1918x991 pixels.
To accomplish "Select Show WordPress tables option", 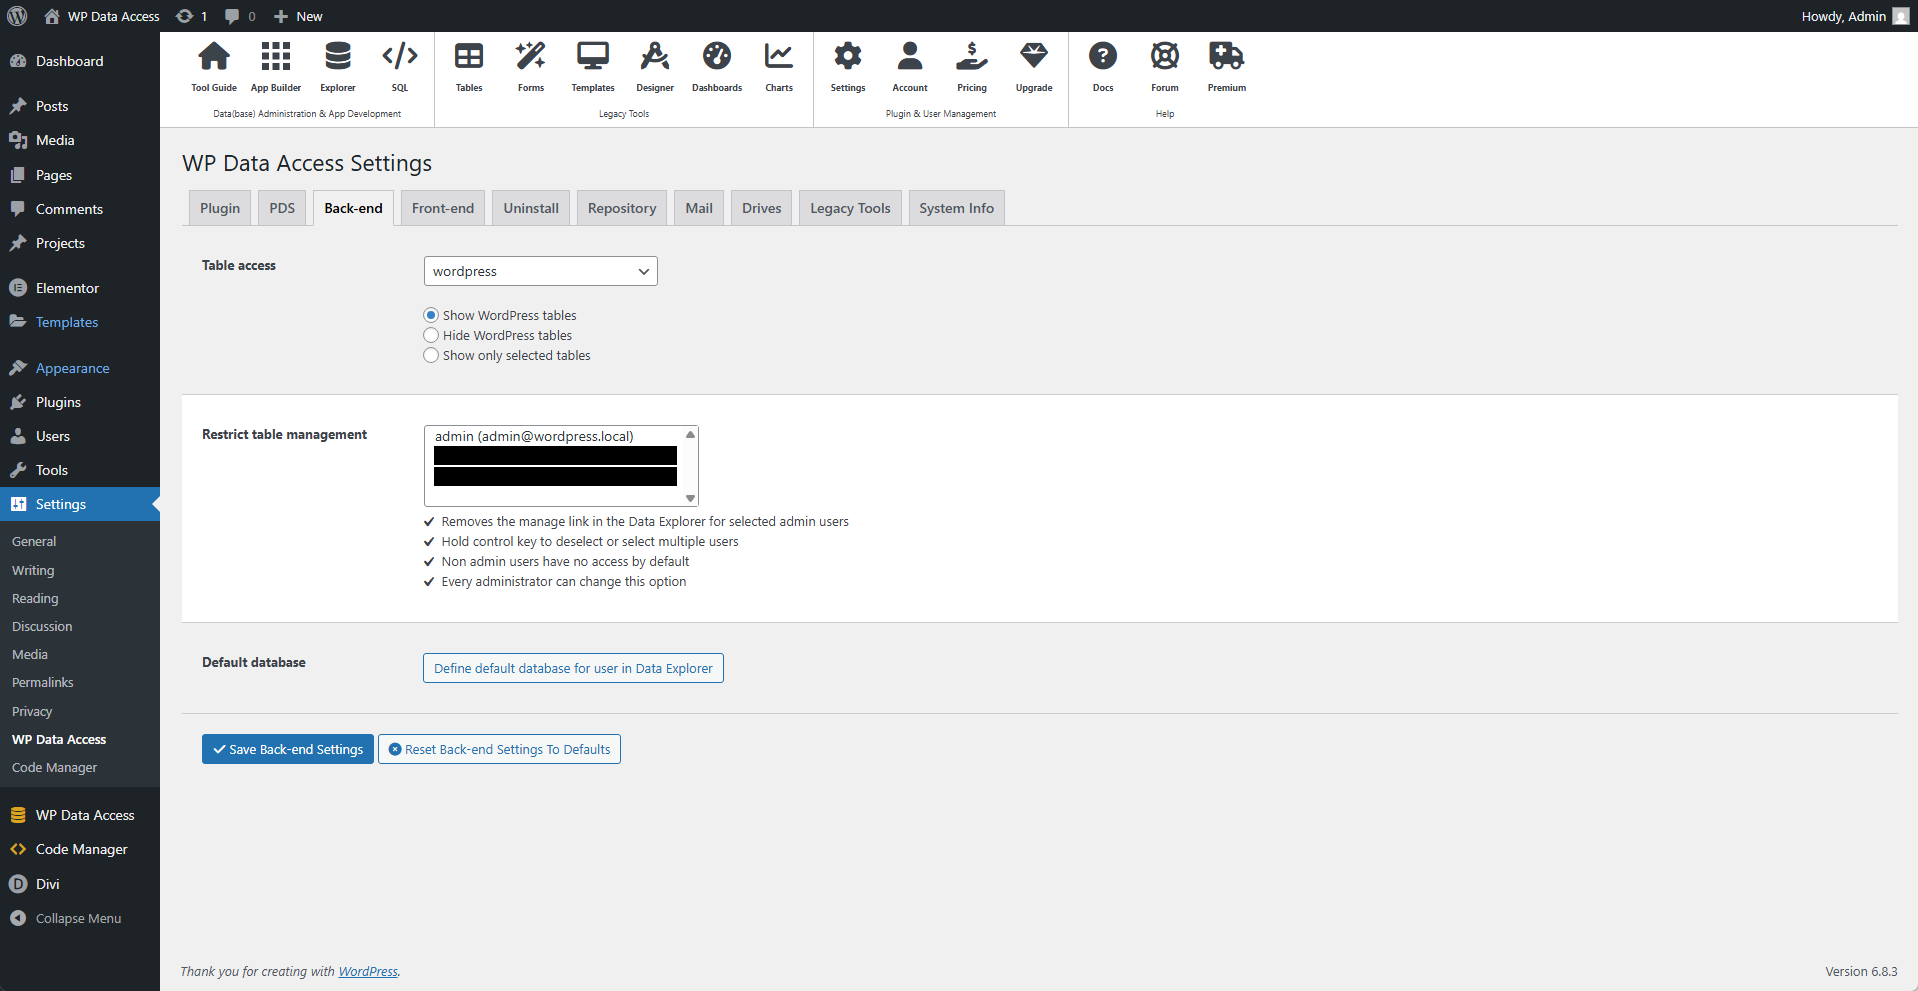I will [x=430, y=315].
